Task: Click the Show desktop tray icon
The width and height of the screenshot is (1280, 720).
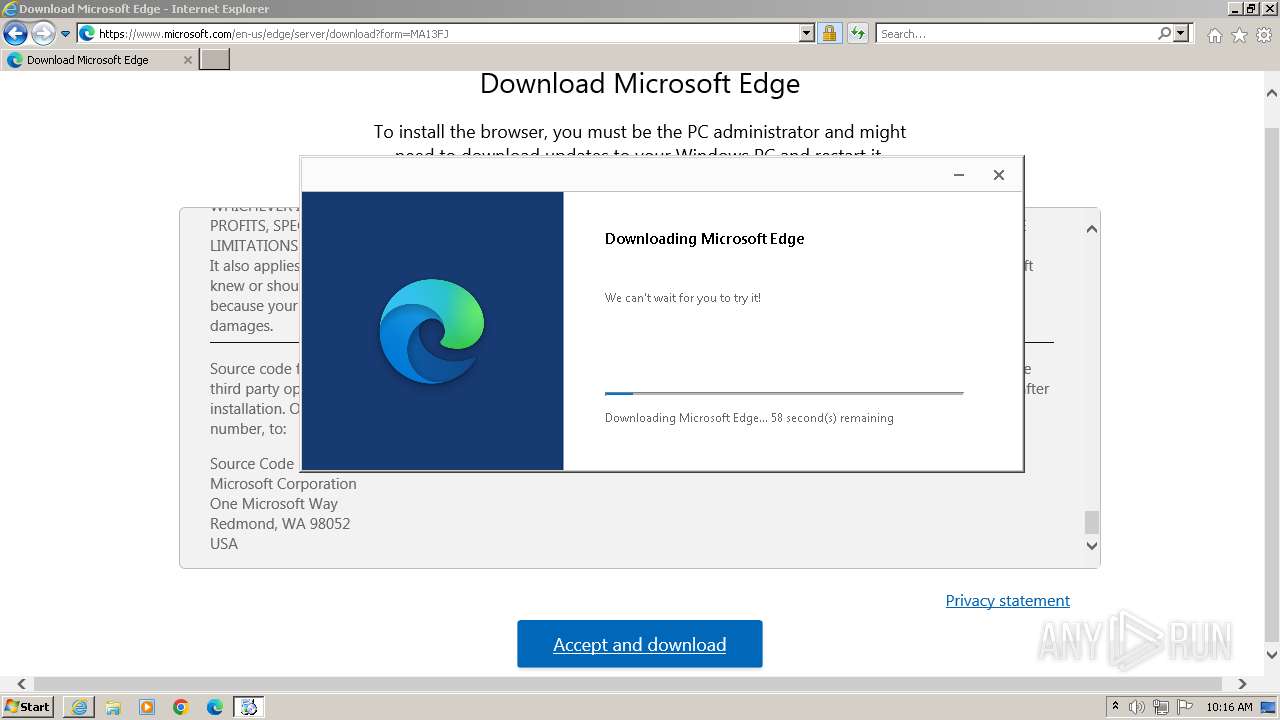Action: coord(1268,707)
